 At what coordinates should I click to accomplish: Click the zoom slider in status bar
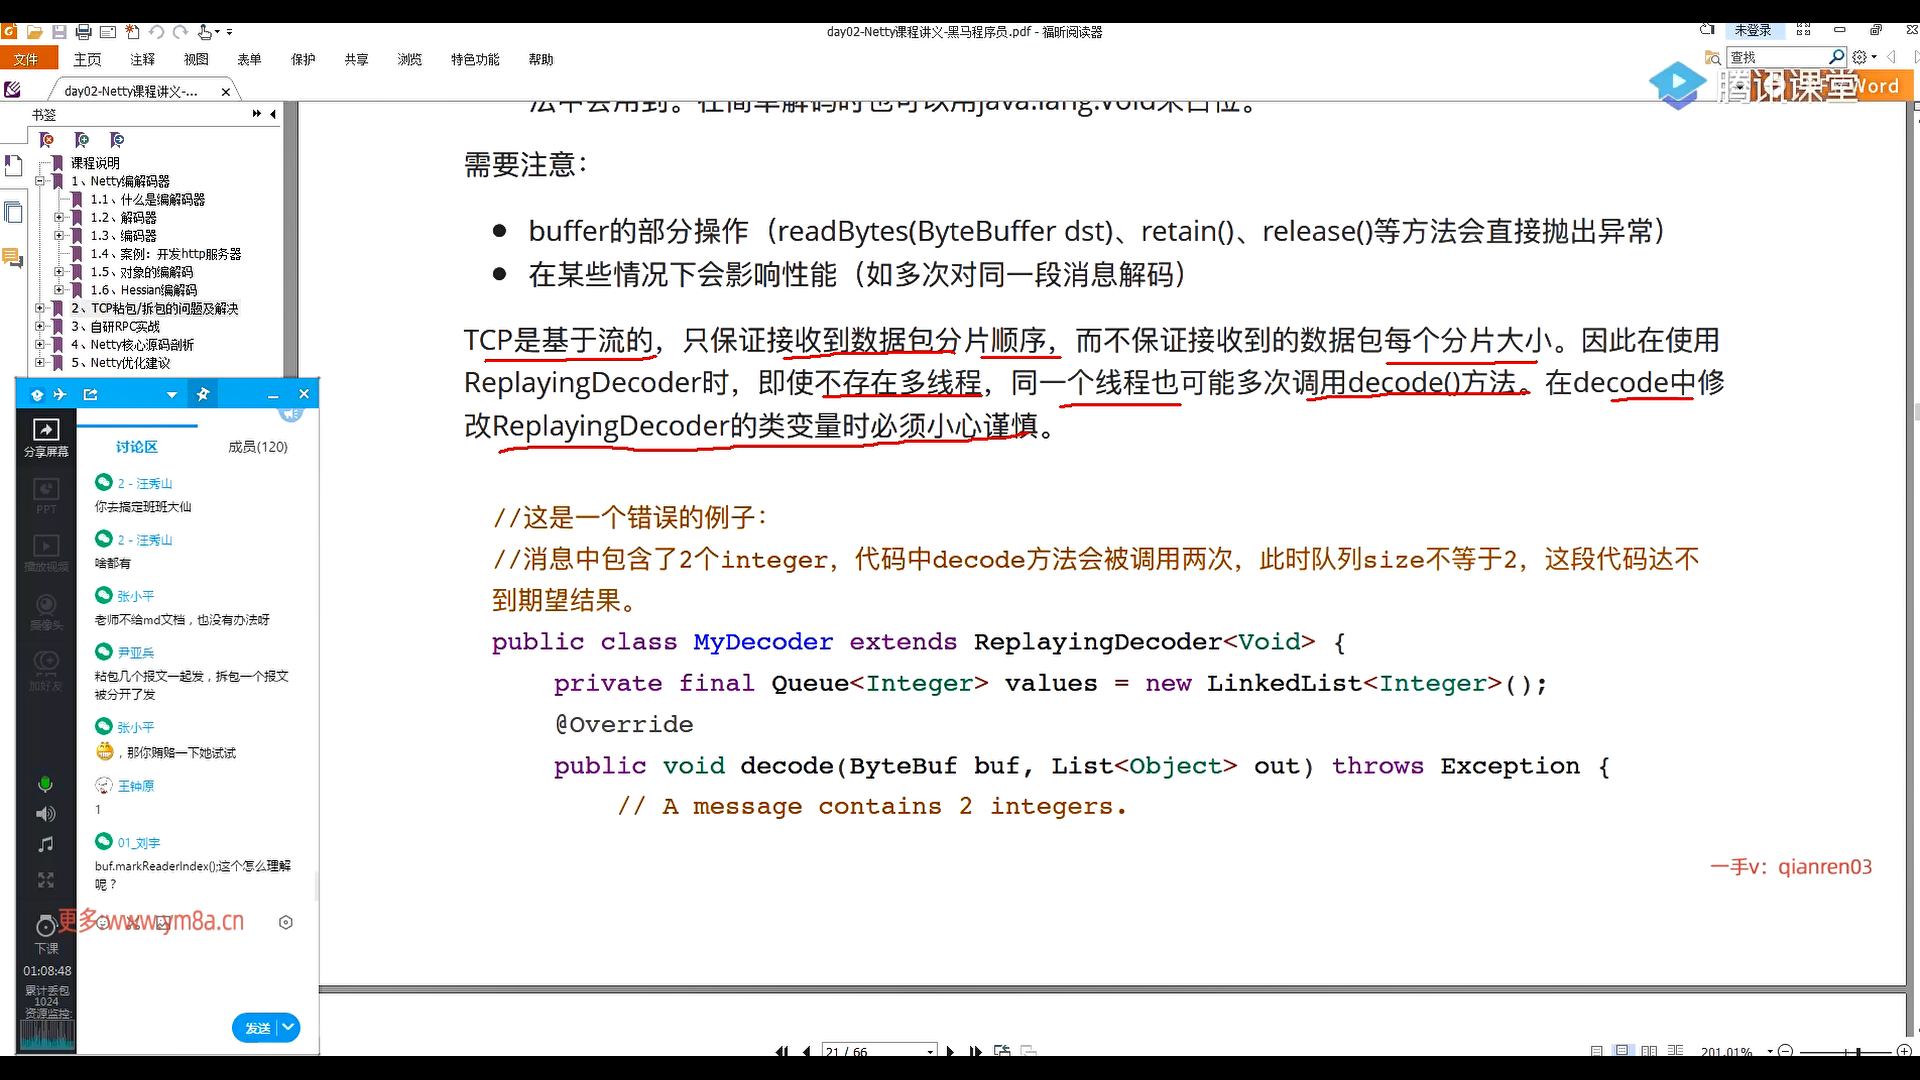(x=1858, y=1051)
